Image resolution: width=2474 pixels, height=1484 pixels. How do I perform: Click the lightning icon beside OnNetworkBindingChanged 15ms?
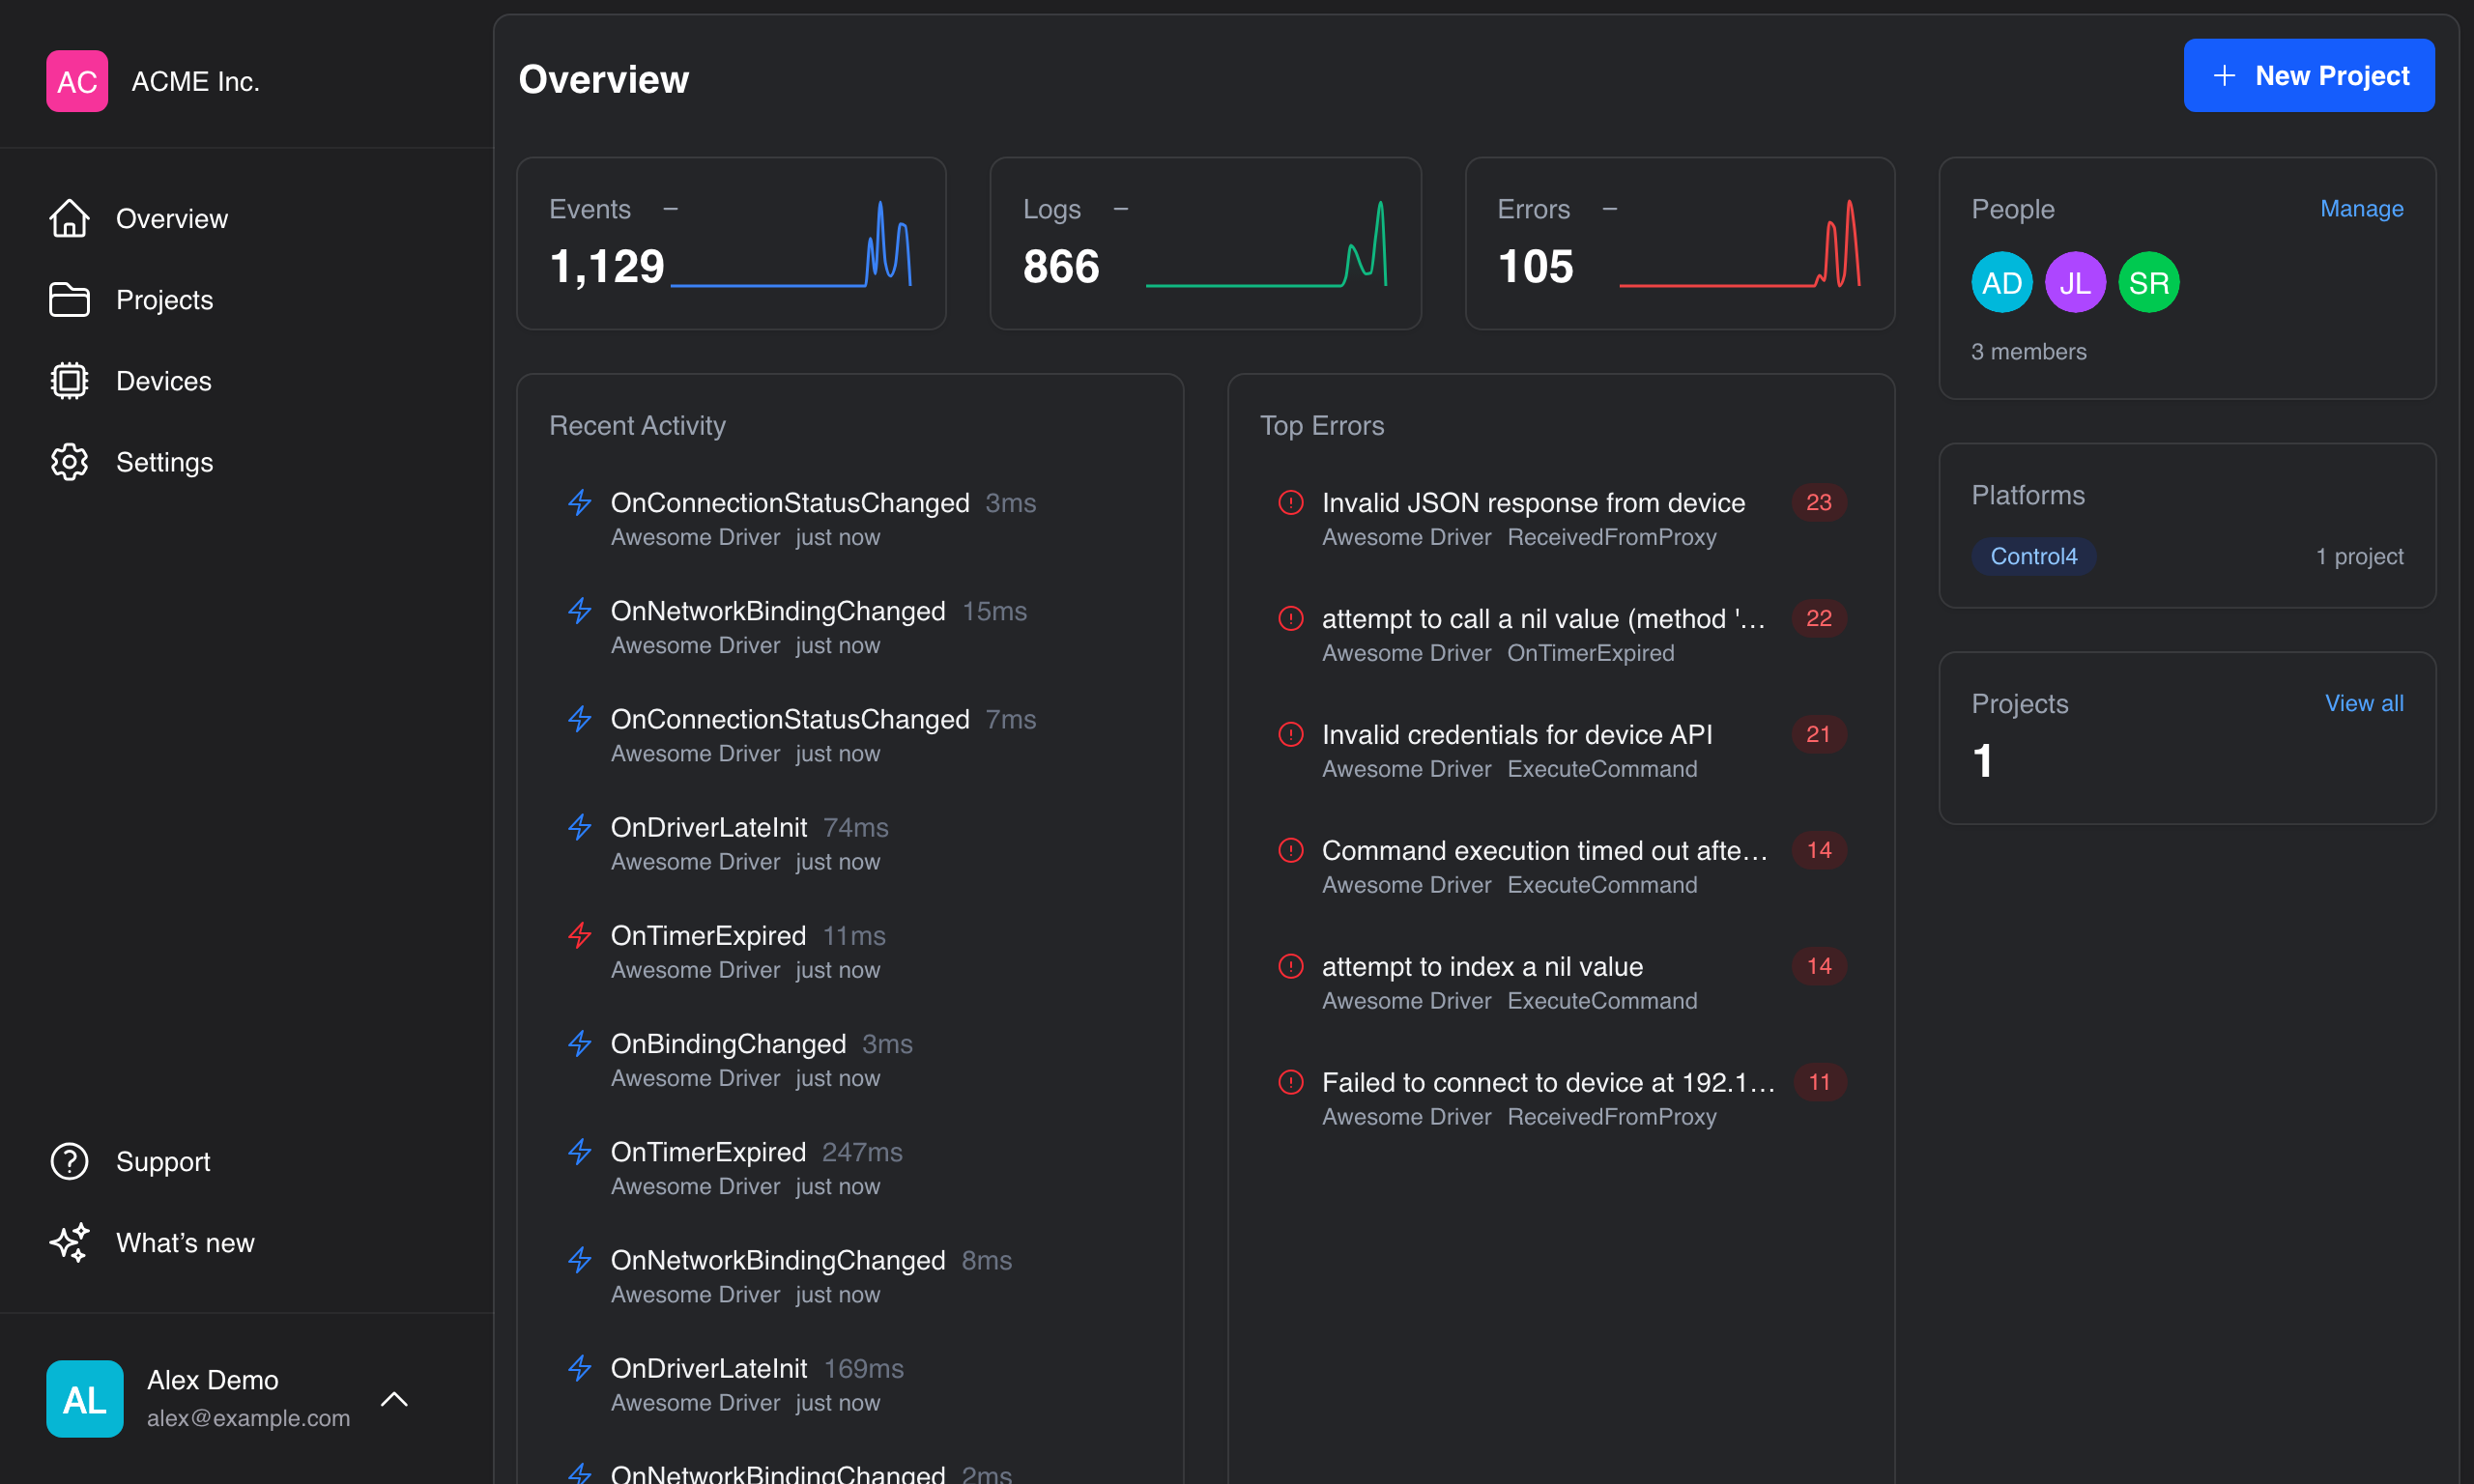point(580,610)
